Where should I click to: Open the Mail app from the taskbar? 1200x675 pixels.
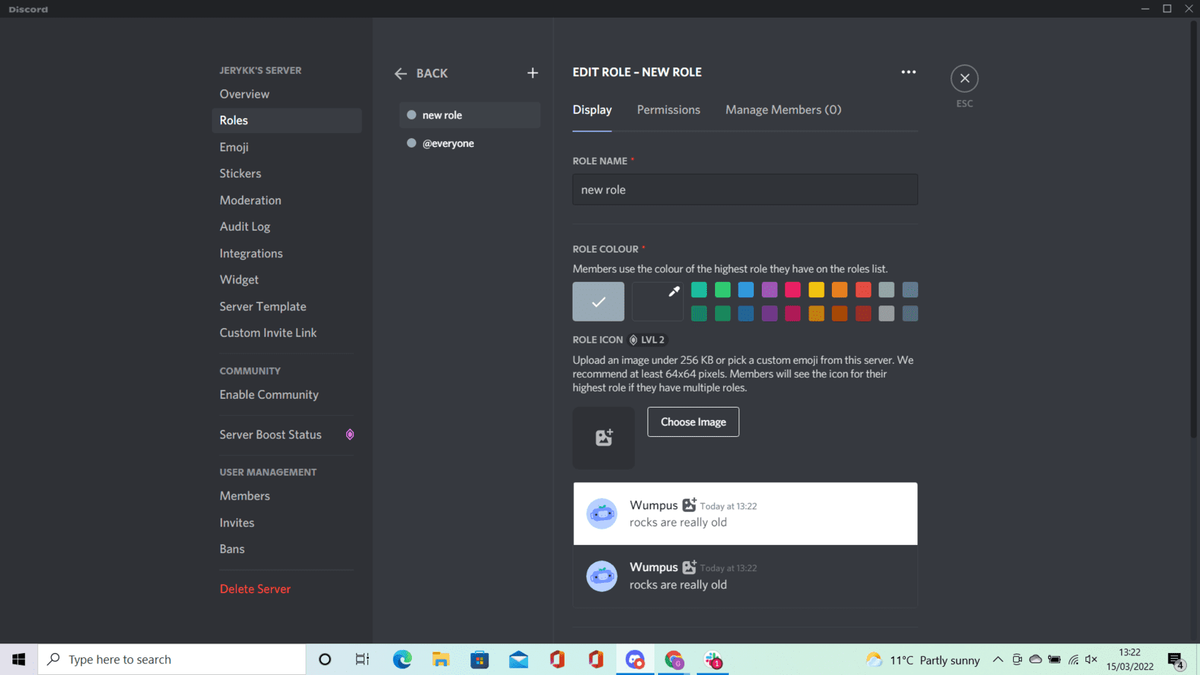tap(518, 659)
